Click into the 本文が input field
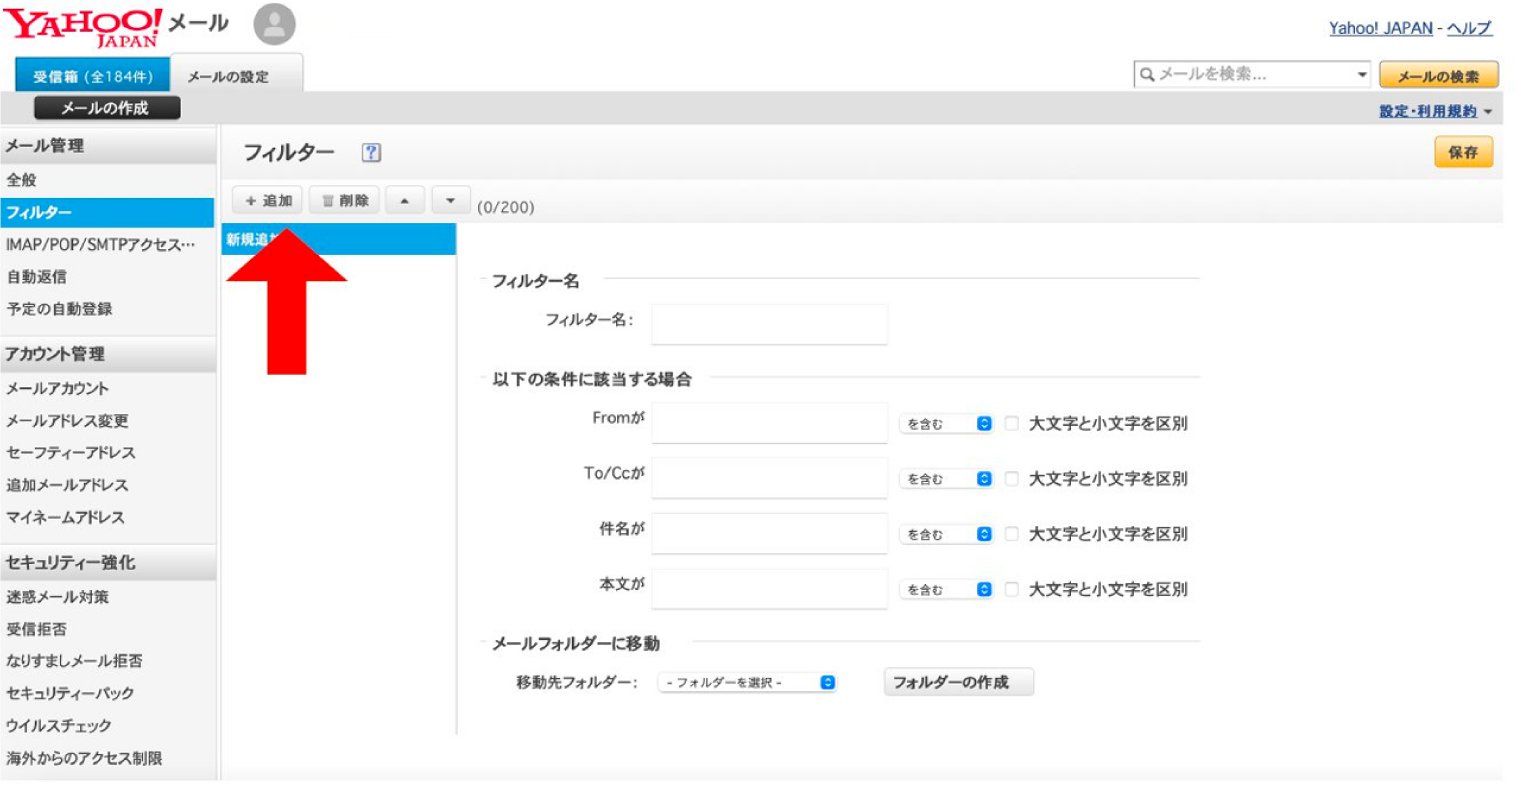 769,589
